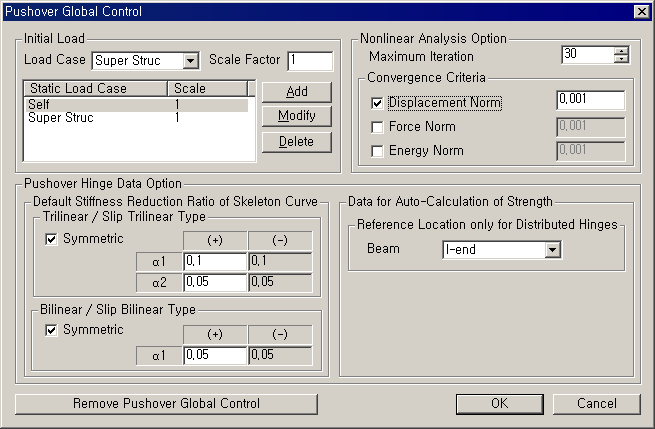Click the Modify button
The width and height of the screenshot is (655, 429).
click(296, 116)
